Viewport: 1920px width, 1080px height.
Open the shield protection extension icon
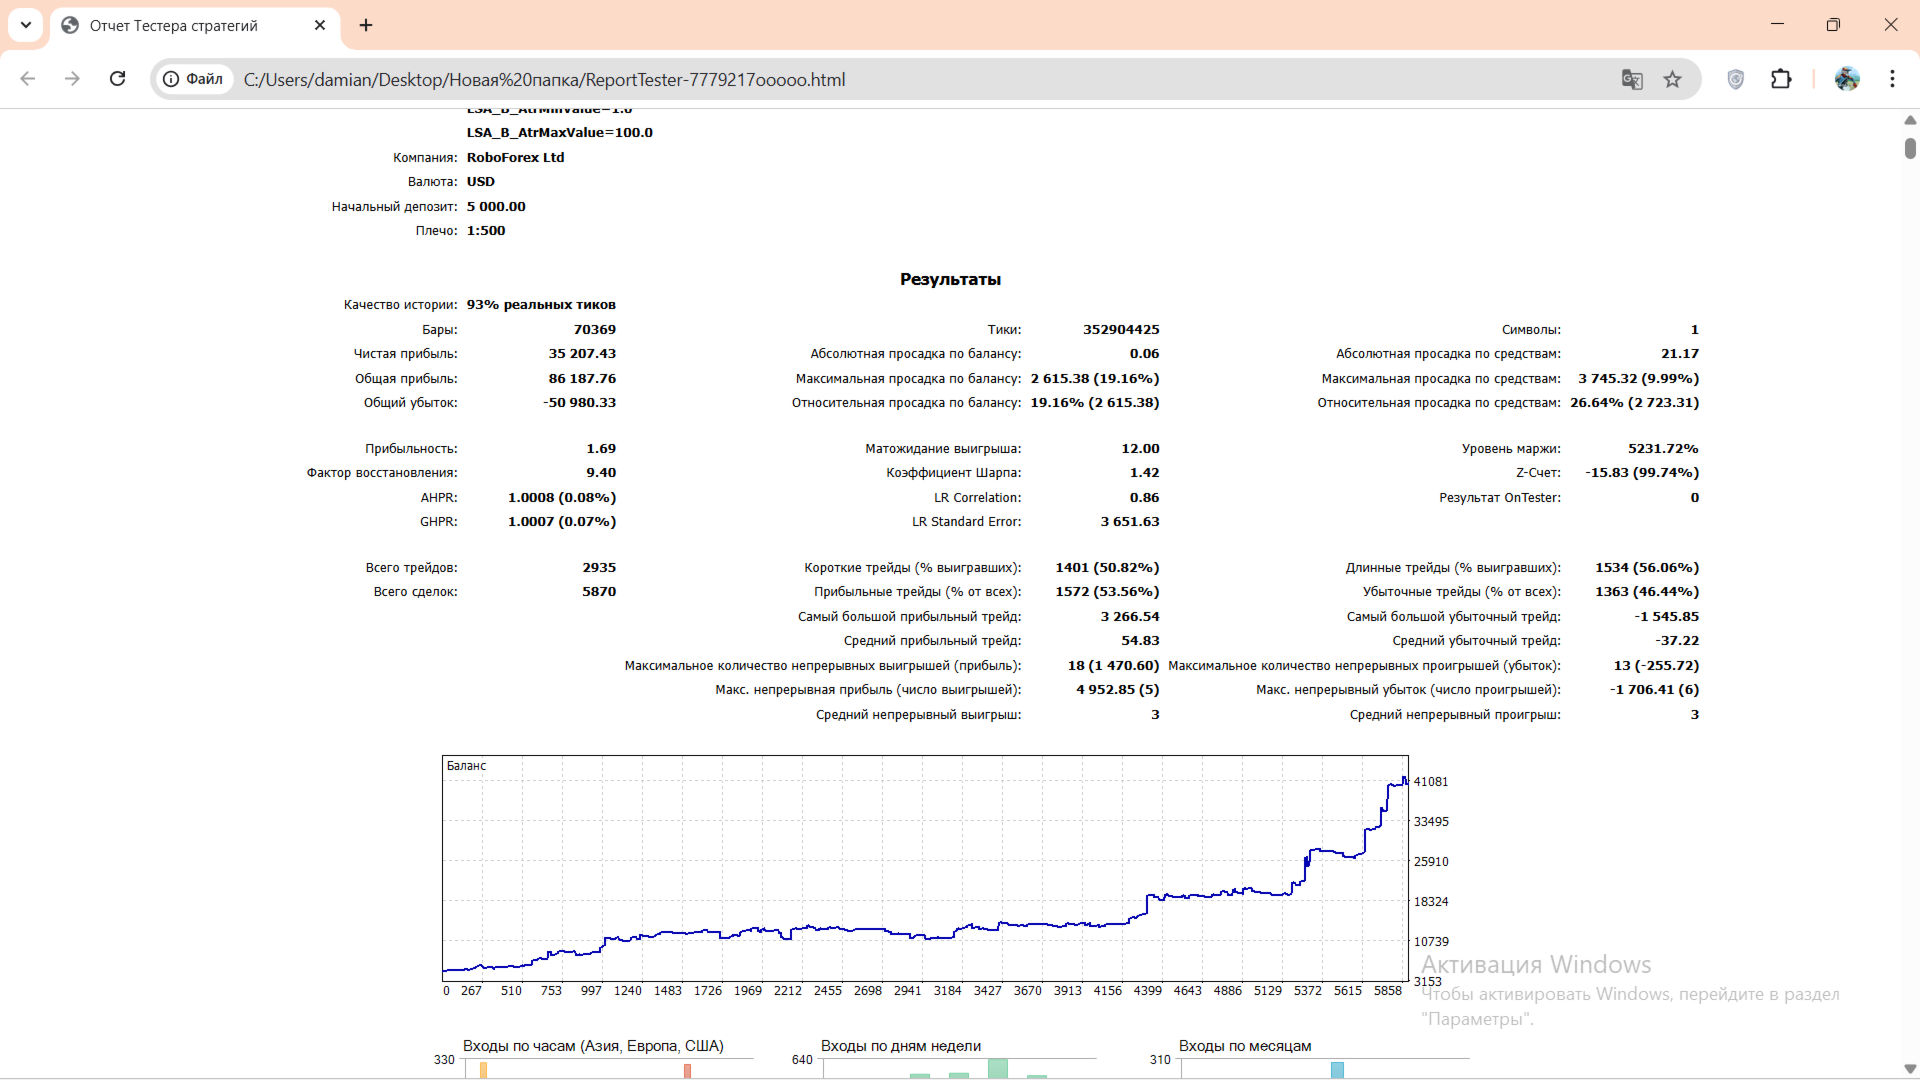(1736, 79)
